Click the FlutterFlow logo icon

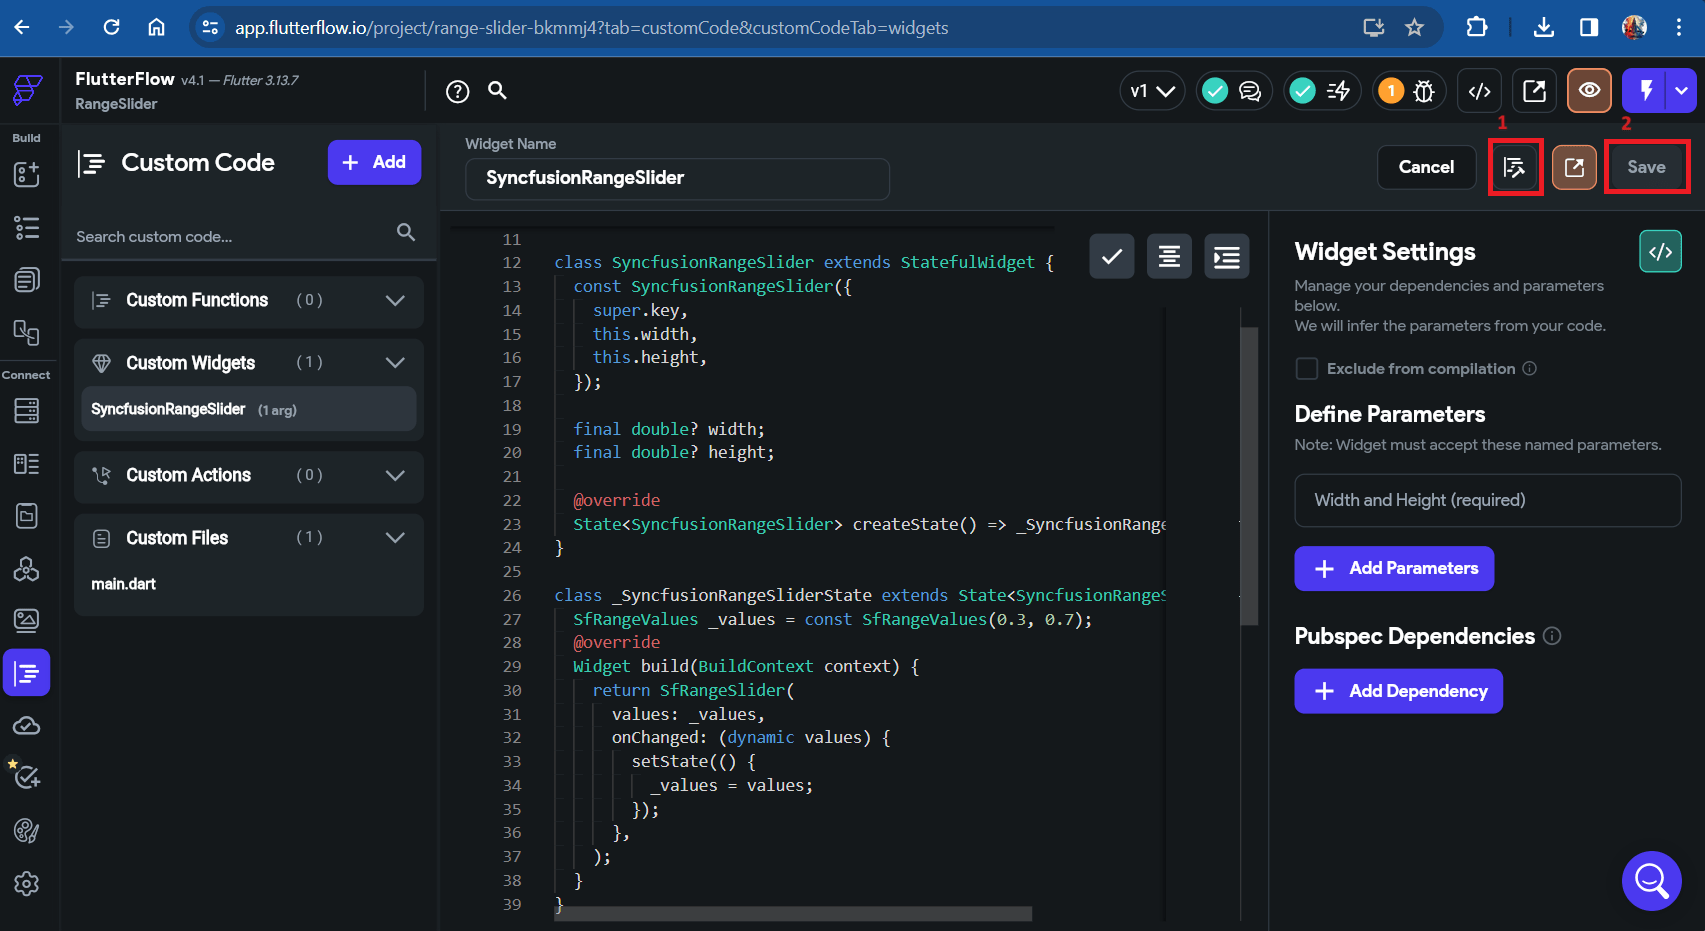tap(27, 90)
